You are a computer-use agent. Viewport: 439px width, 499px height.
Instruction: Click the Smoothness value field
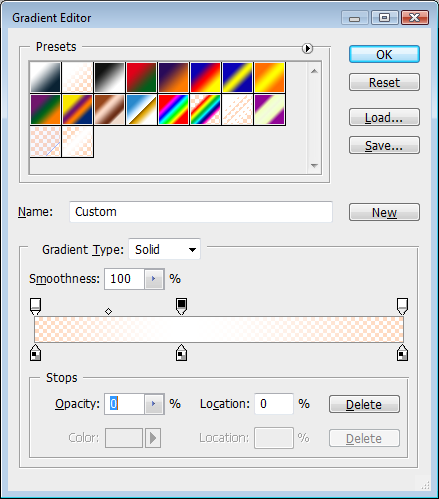point(124,279)
